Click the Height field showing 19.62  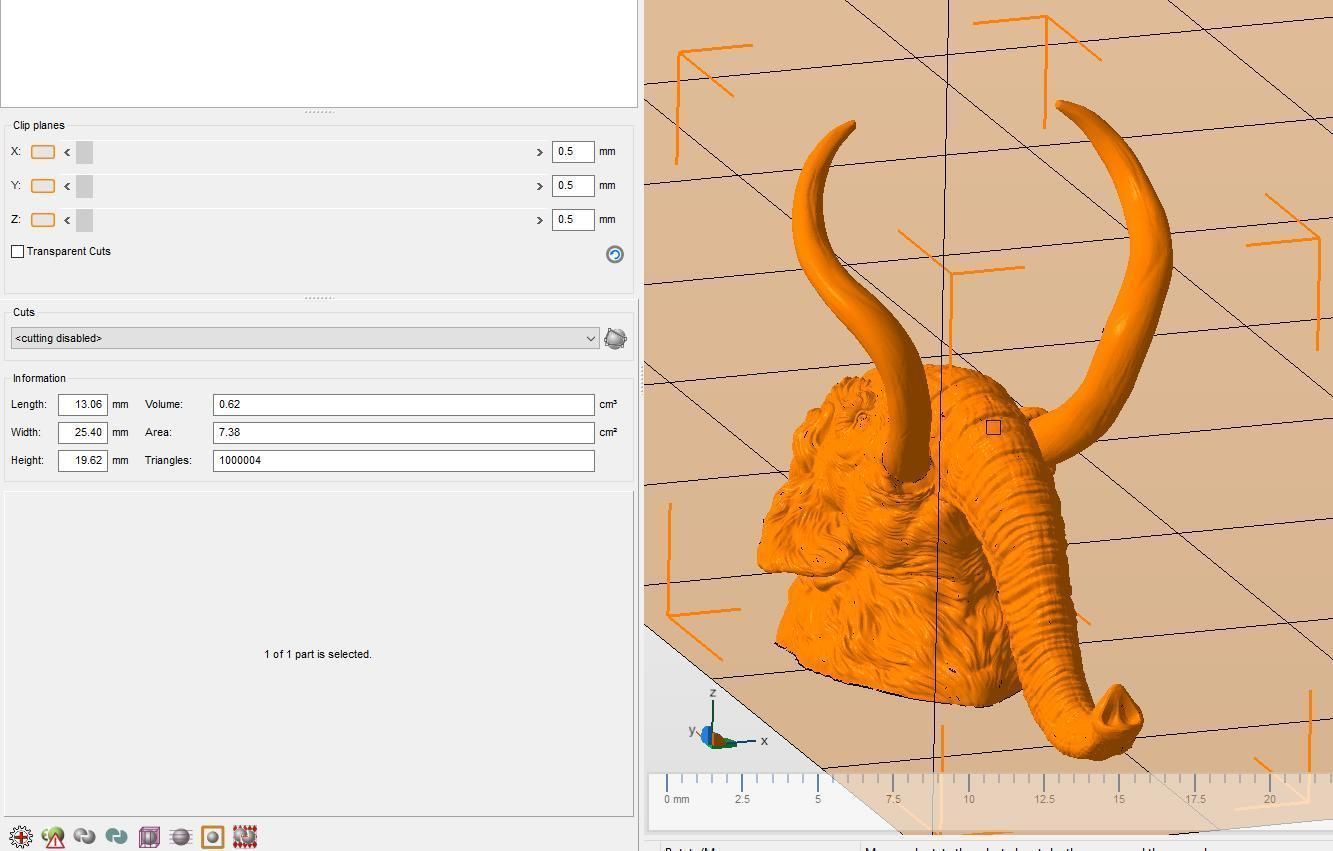(83, 460)
